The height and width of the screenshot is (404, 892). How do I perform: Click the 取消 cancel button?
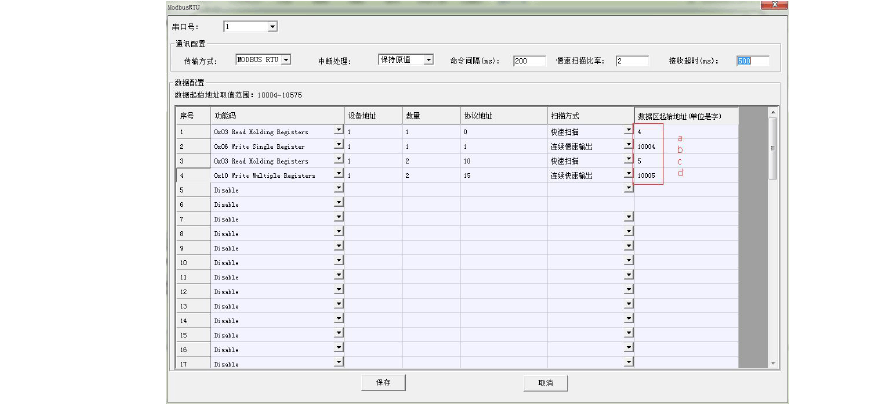[545, 382]
